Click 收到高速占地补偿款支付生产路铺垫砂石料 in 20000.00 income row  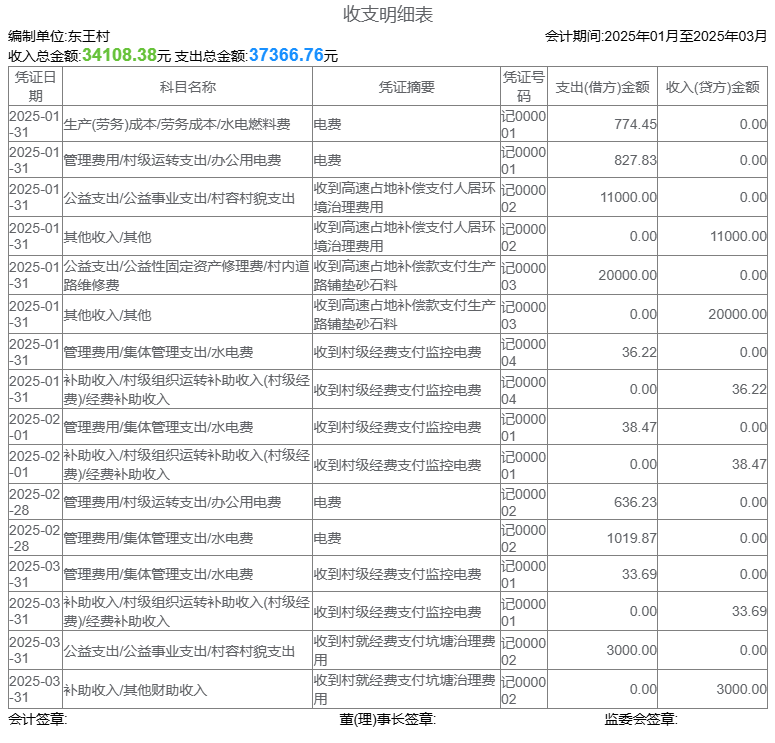pos(404,314)
